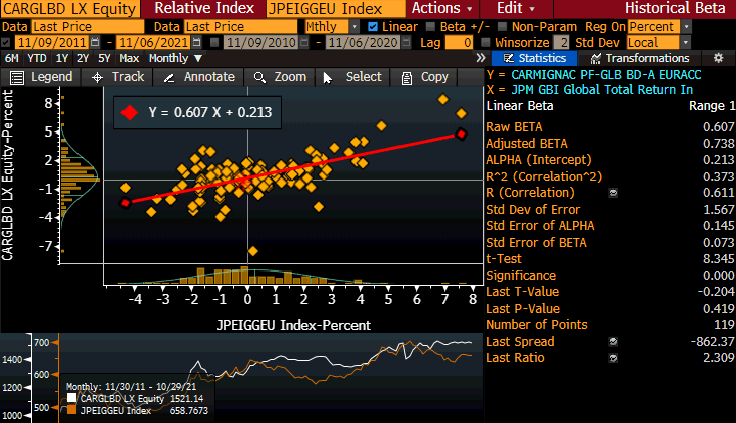Viewport: 736px width, 423px height.
Task: Click the Historical Beta title
Action: click(x=675, y=8)
